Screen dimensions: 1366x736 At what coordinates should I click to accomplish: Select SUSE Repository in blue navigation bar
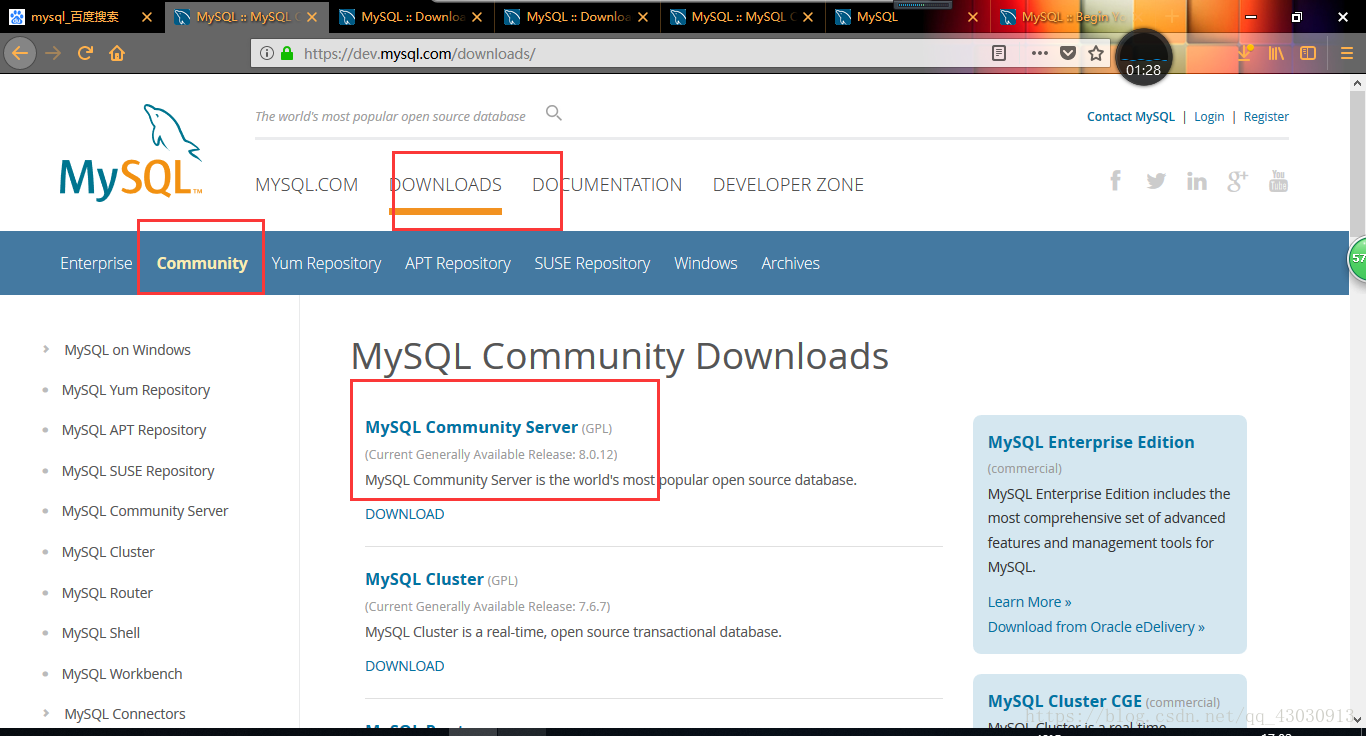tap(592, 263)
